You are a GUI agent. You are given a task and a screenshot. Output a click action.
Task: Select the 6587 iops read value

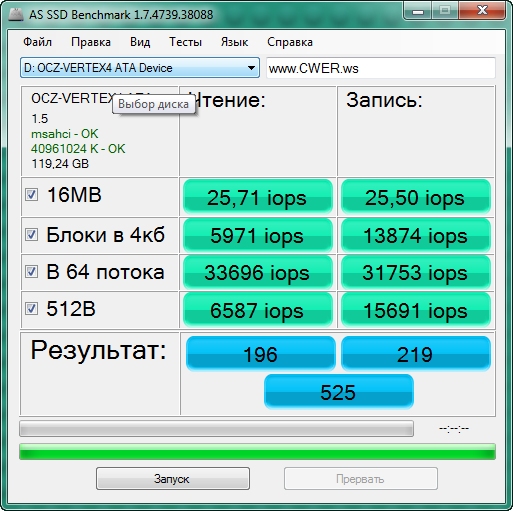(x=257, y=310)
